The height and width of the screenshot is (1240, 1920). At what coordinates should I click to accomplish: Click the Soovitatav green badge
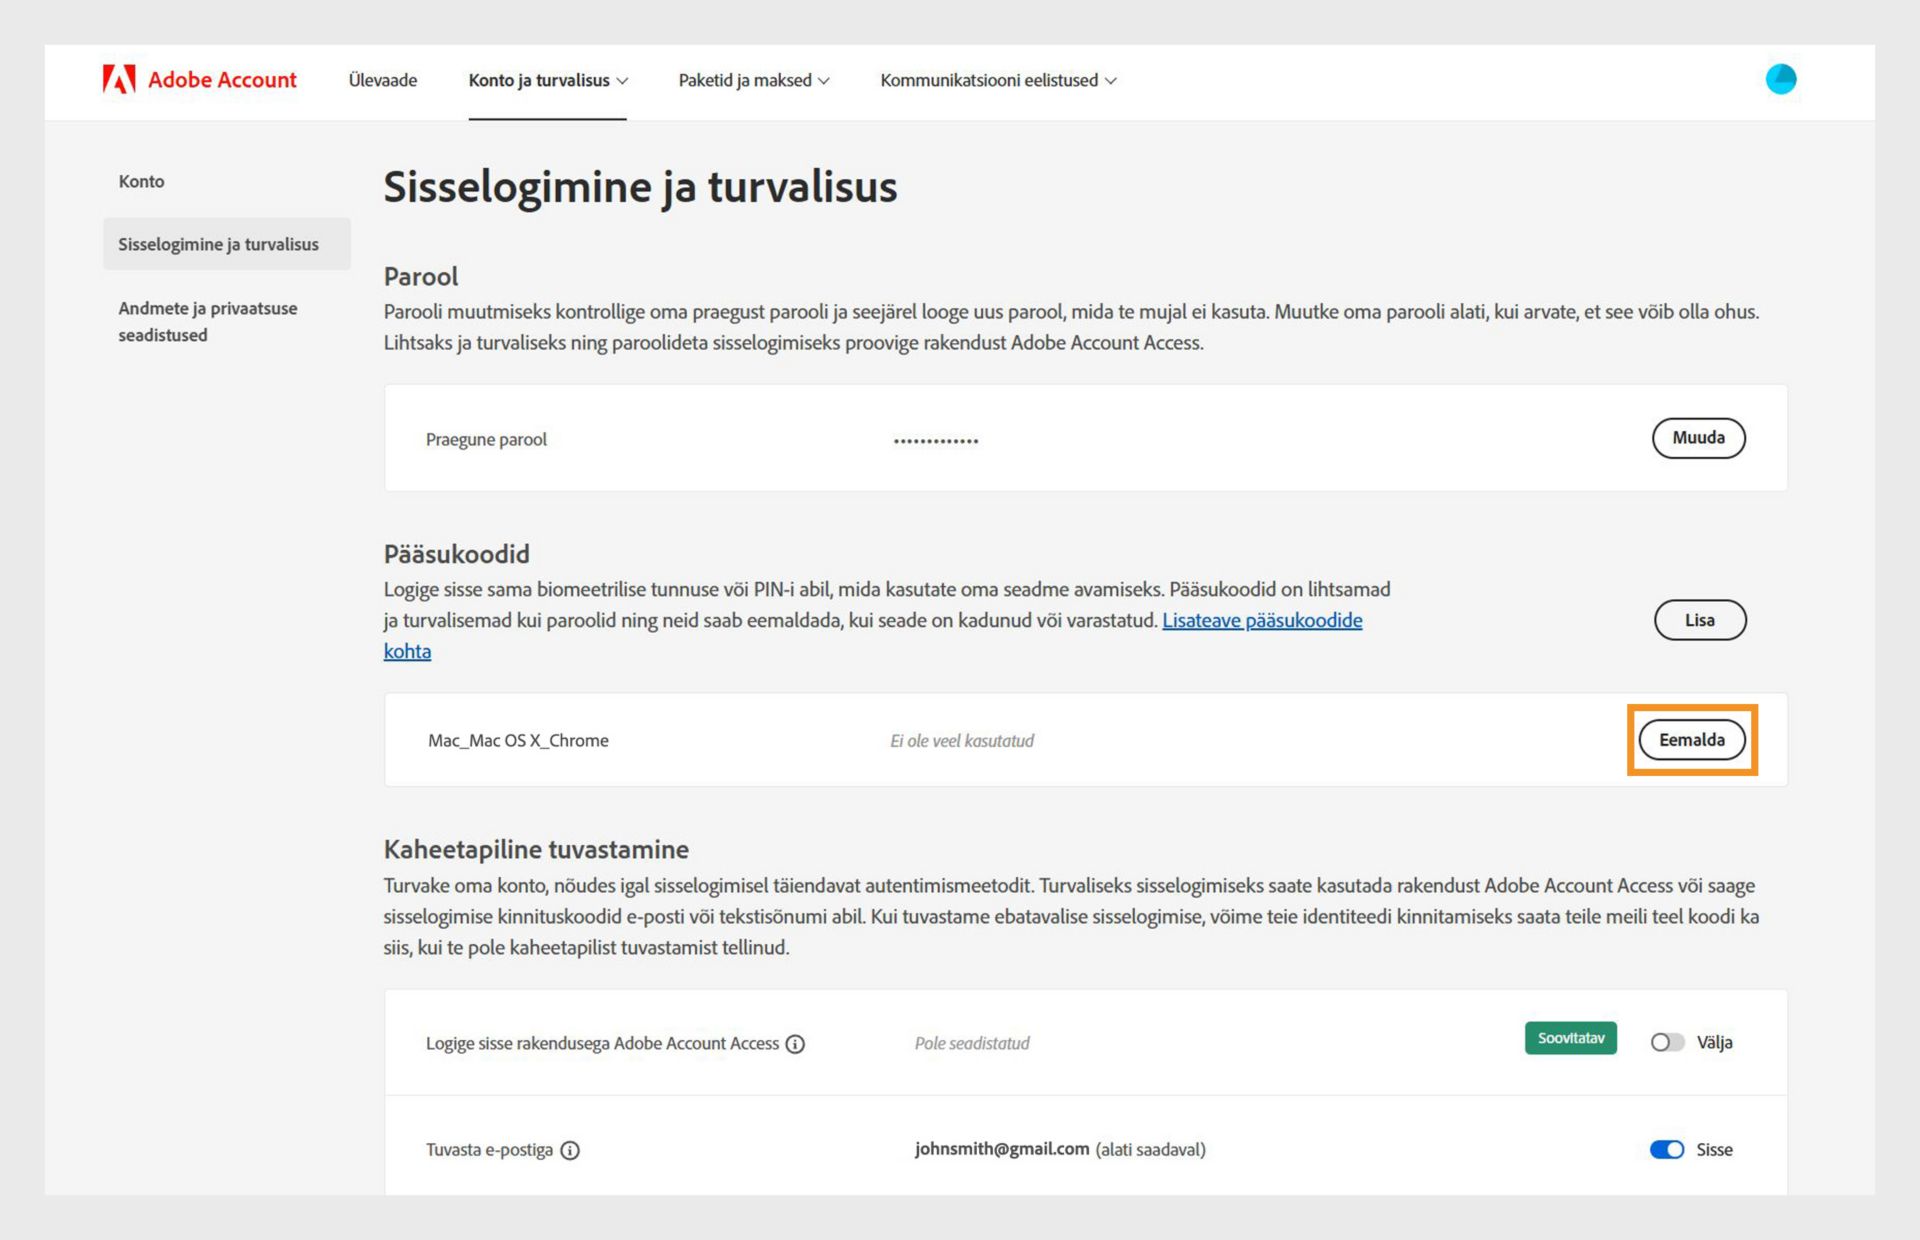pos(1570,1038)
